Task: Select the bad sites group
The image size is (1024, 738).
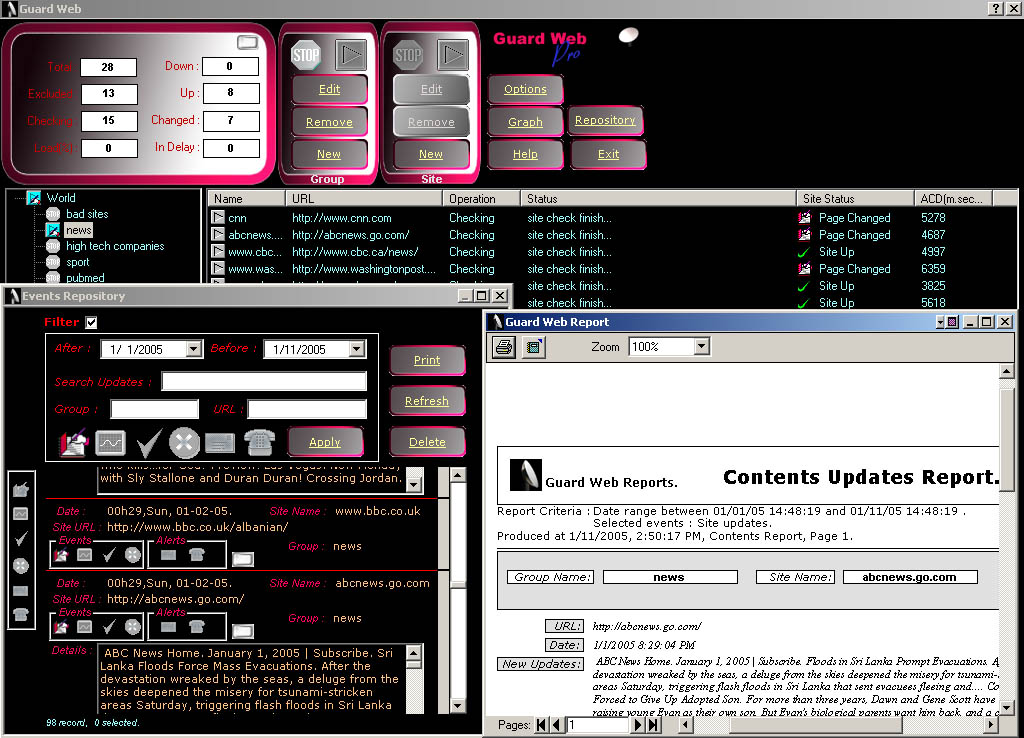Action: pos(87,214)
